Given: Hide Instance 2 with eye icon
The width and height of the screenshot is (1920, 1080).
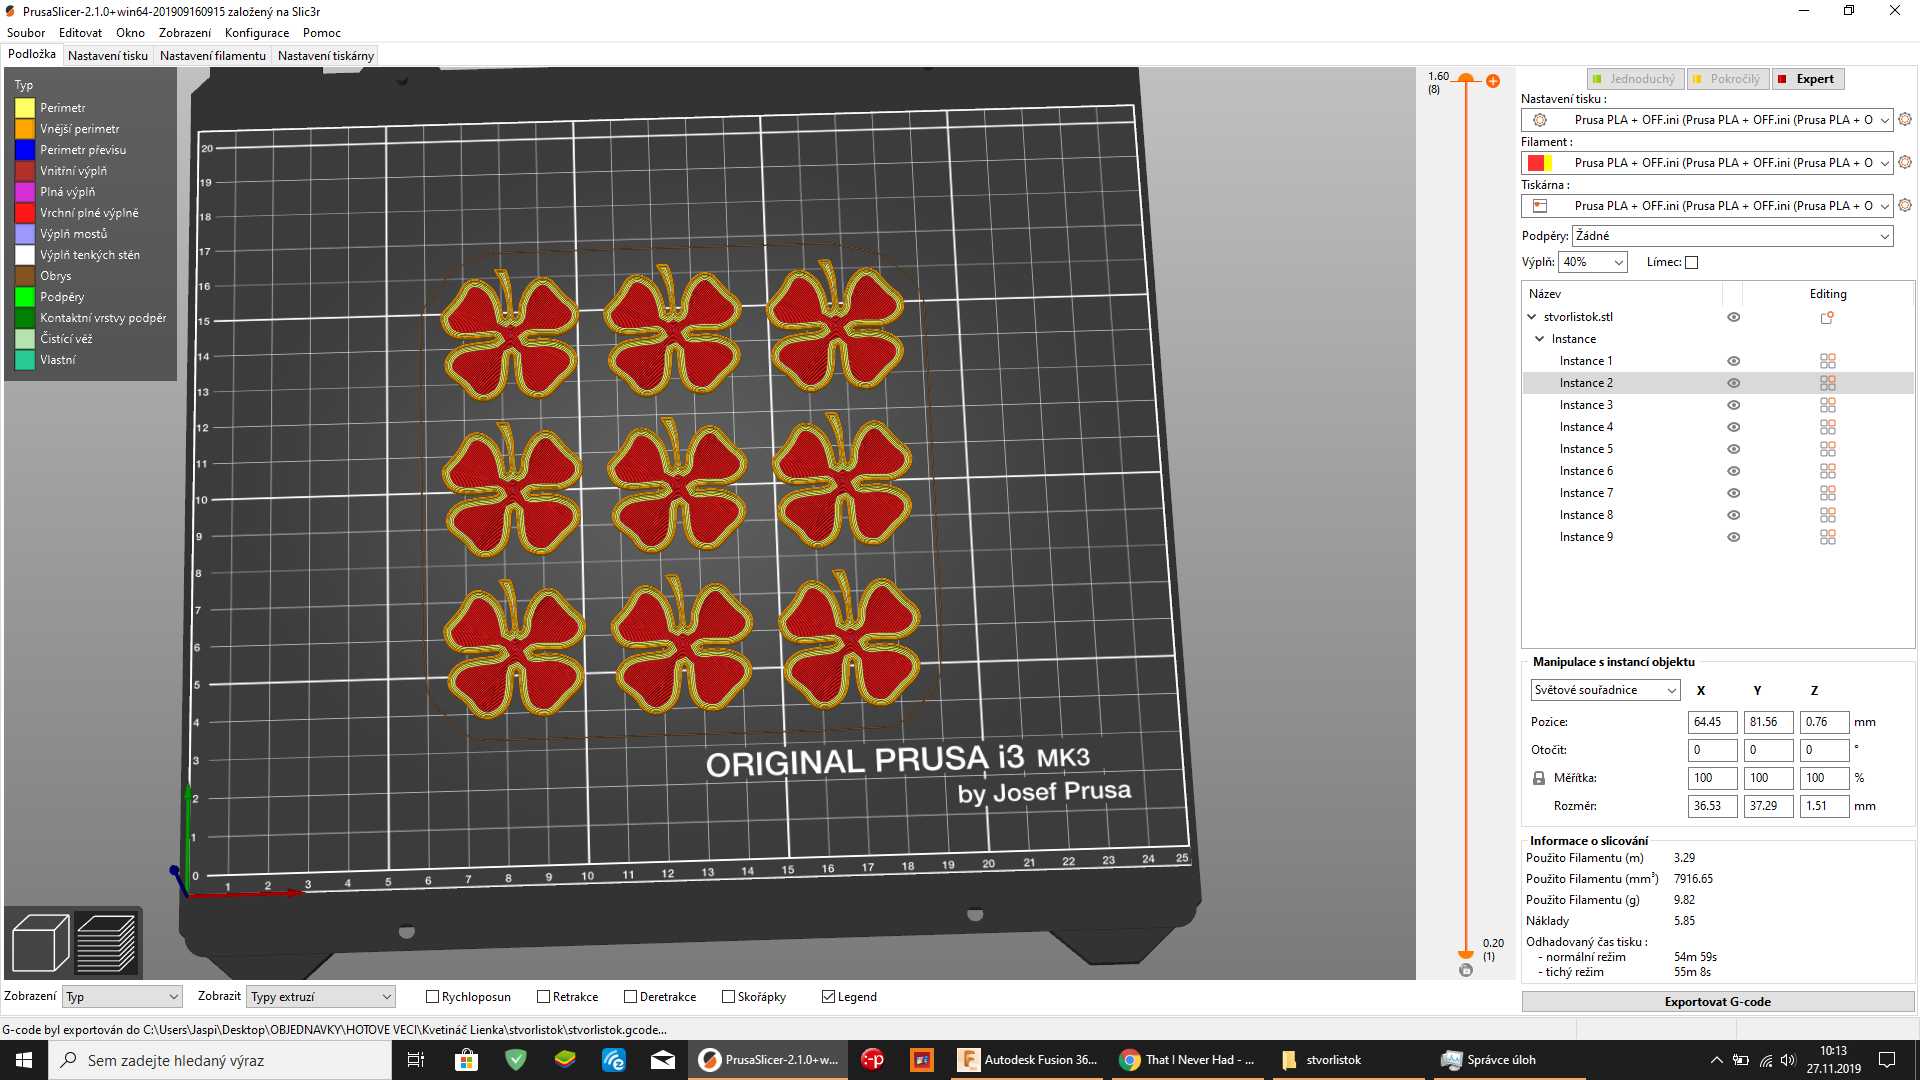Looking at the screenshot, I should (x=1734, y=383).
